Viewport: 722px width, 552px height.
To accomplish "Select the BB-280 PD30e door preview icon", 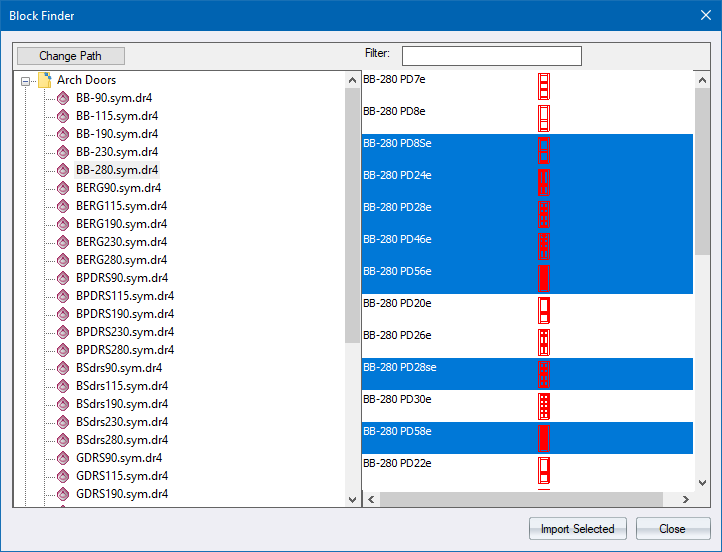I will tap(544, 405).
